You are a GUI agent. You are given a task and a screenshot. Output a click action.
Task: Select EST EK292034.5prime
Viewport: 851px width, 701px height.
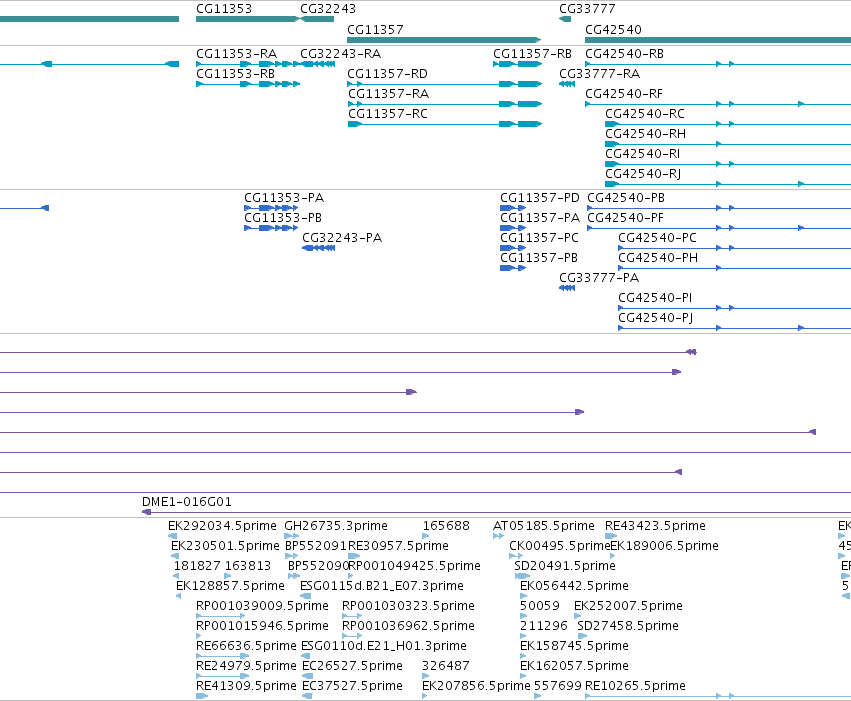pos(223,526)
